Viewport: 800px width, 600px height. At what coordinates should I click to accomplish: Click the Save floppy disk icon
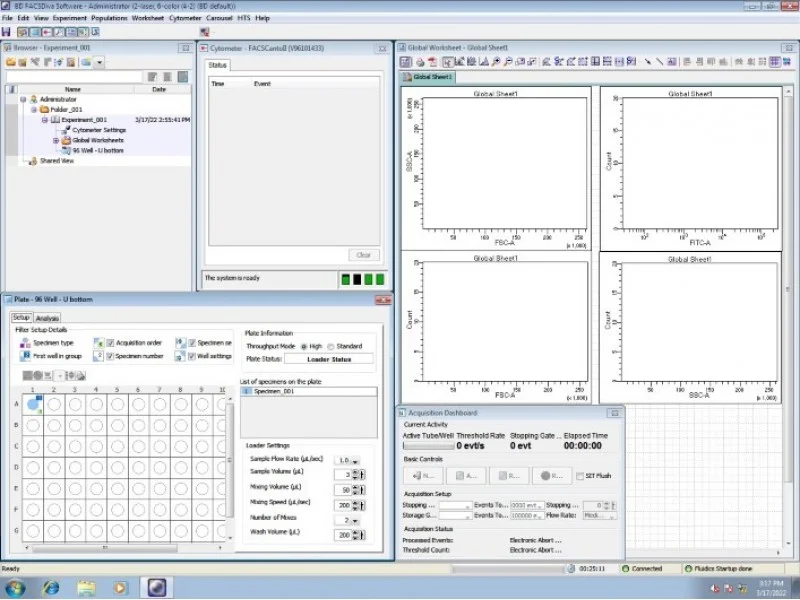7,32
